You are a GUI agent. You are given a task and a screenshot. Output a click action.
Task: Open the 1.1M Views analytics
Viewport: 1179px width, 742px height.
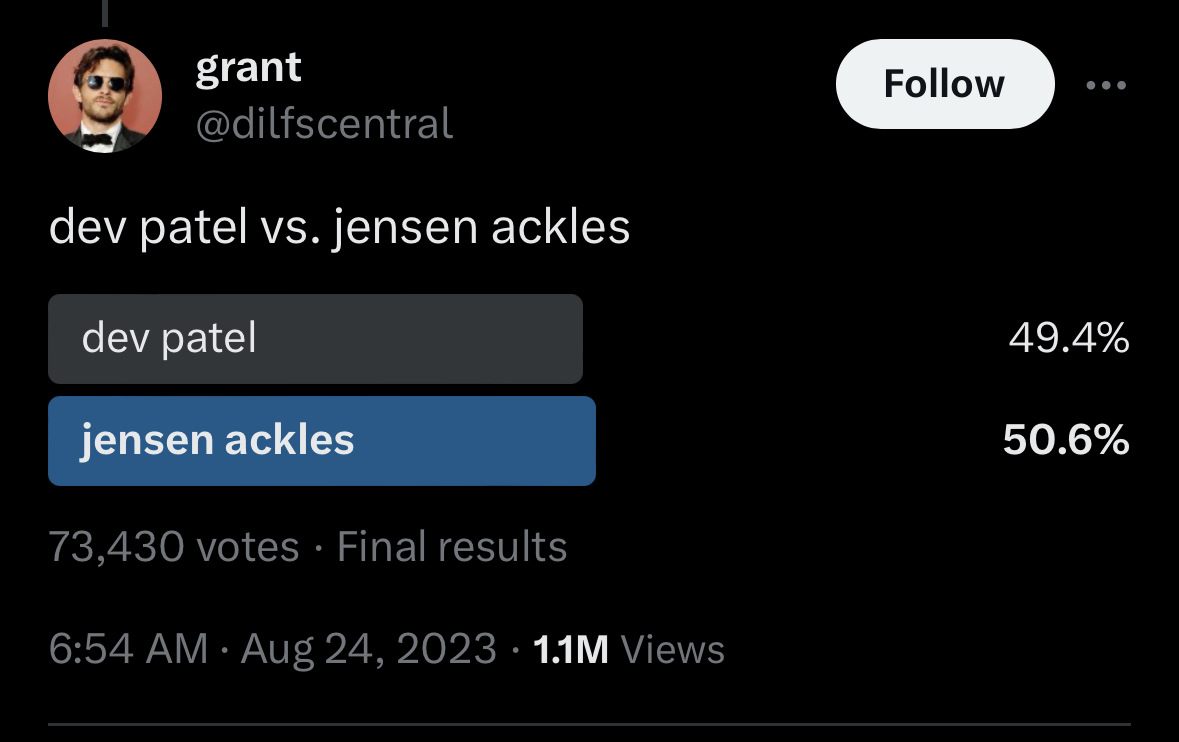coord(571,650)
